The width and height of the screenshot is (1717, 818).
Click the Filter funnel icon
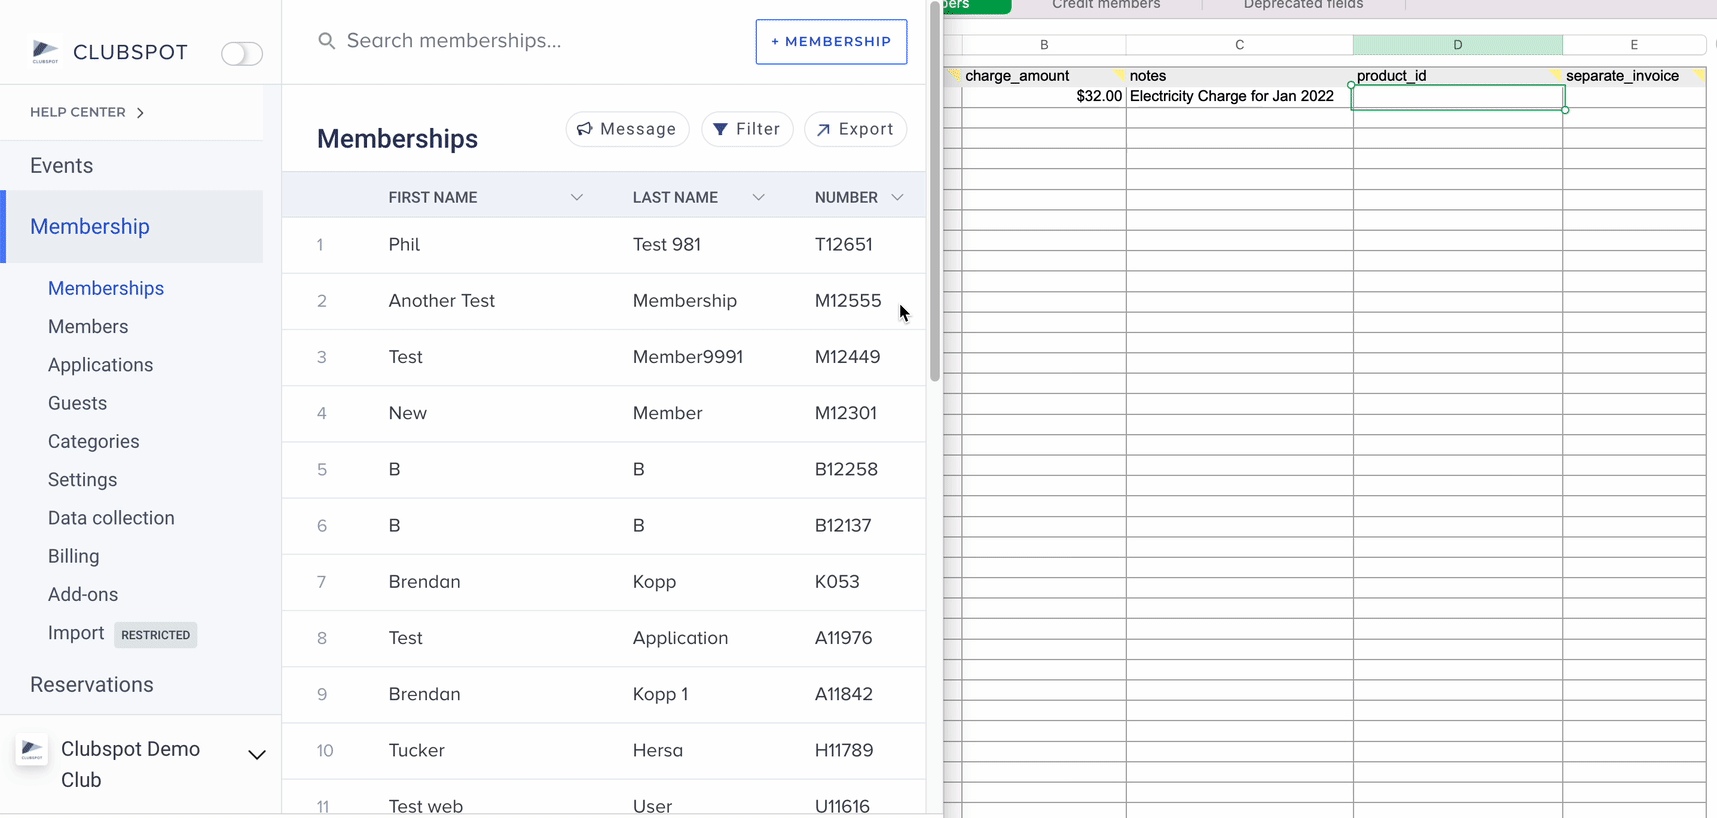coord(720,129)
